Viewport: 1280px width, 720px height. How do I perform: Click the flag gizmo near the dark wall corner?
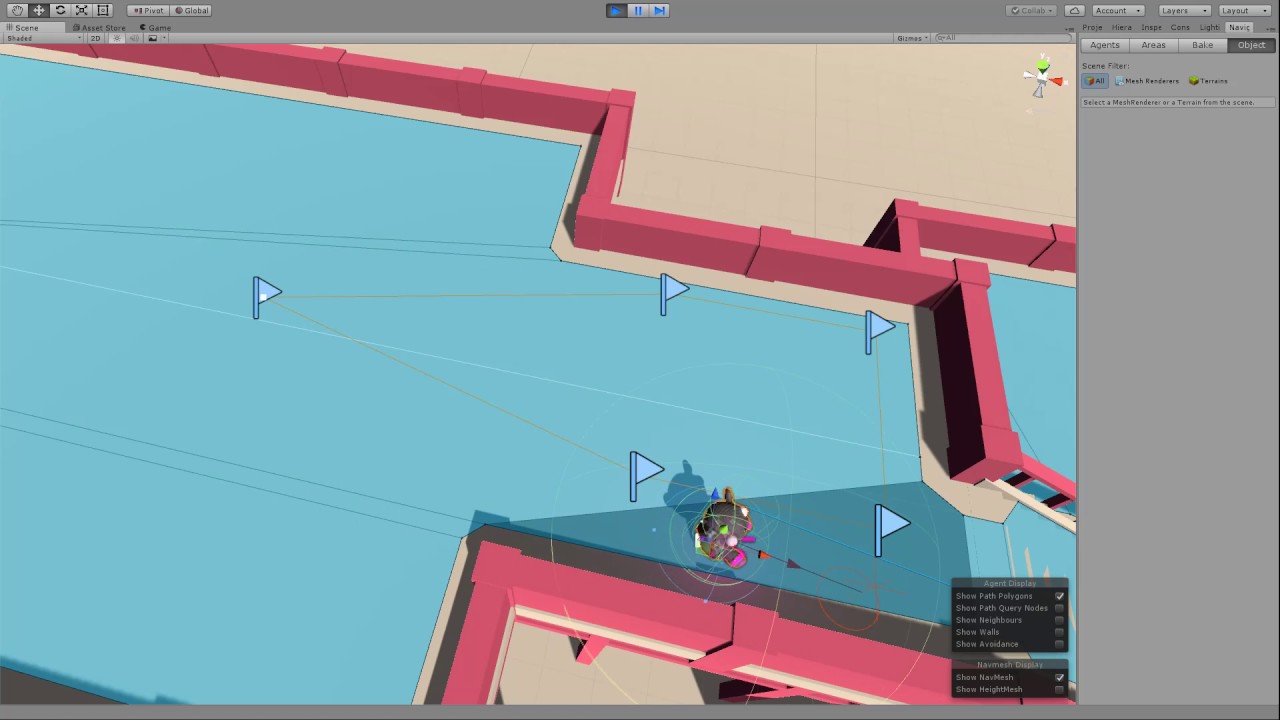pyautogui.click(x=879, y=331)
